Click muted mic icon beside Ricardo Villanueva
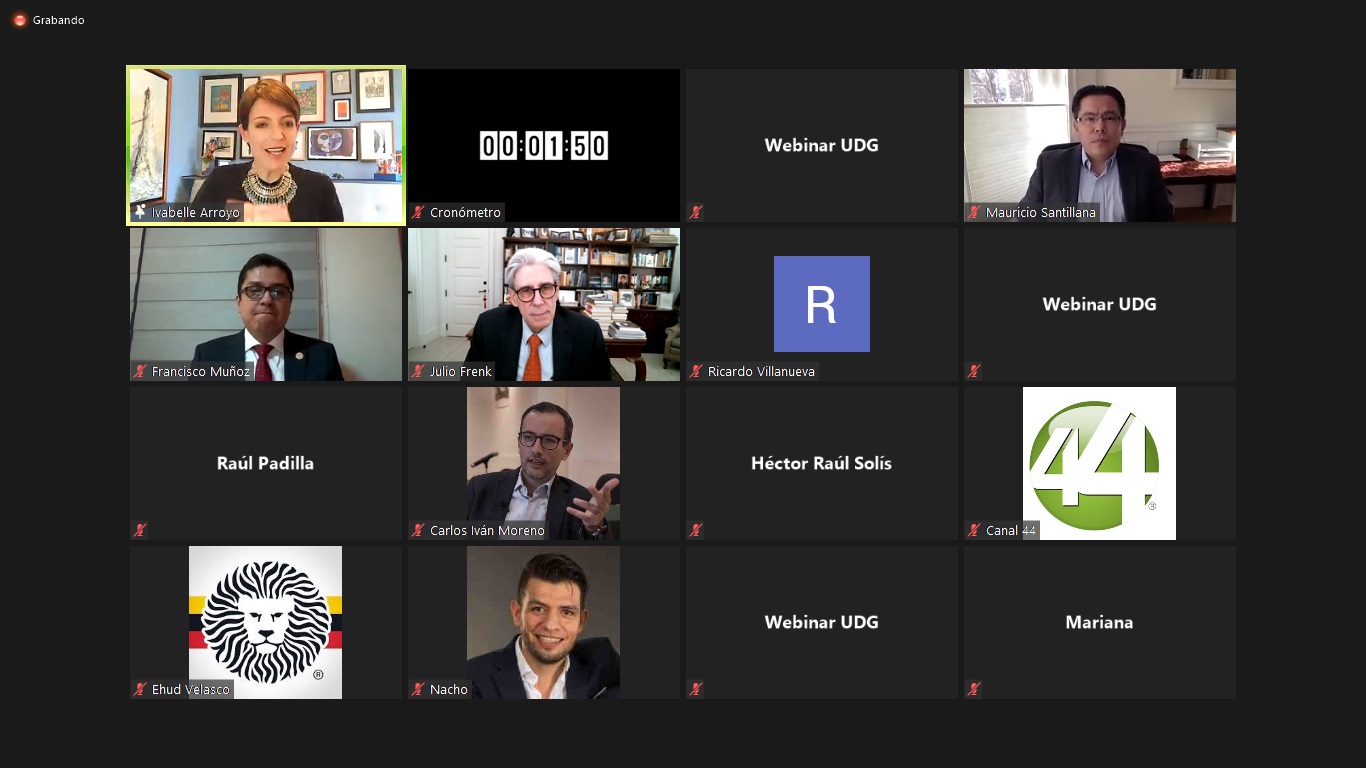Image resolution: width=1366 pixels, height=768 pixels. pos(696,371)
